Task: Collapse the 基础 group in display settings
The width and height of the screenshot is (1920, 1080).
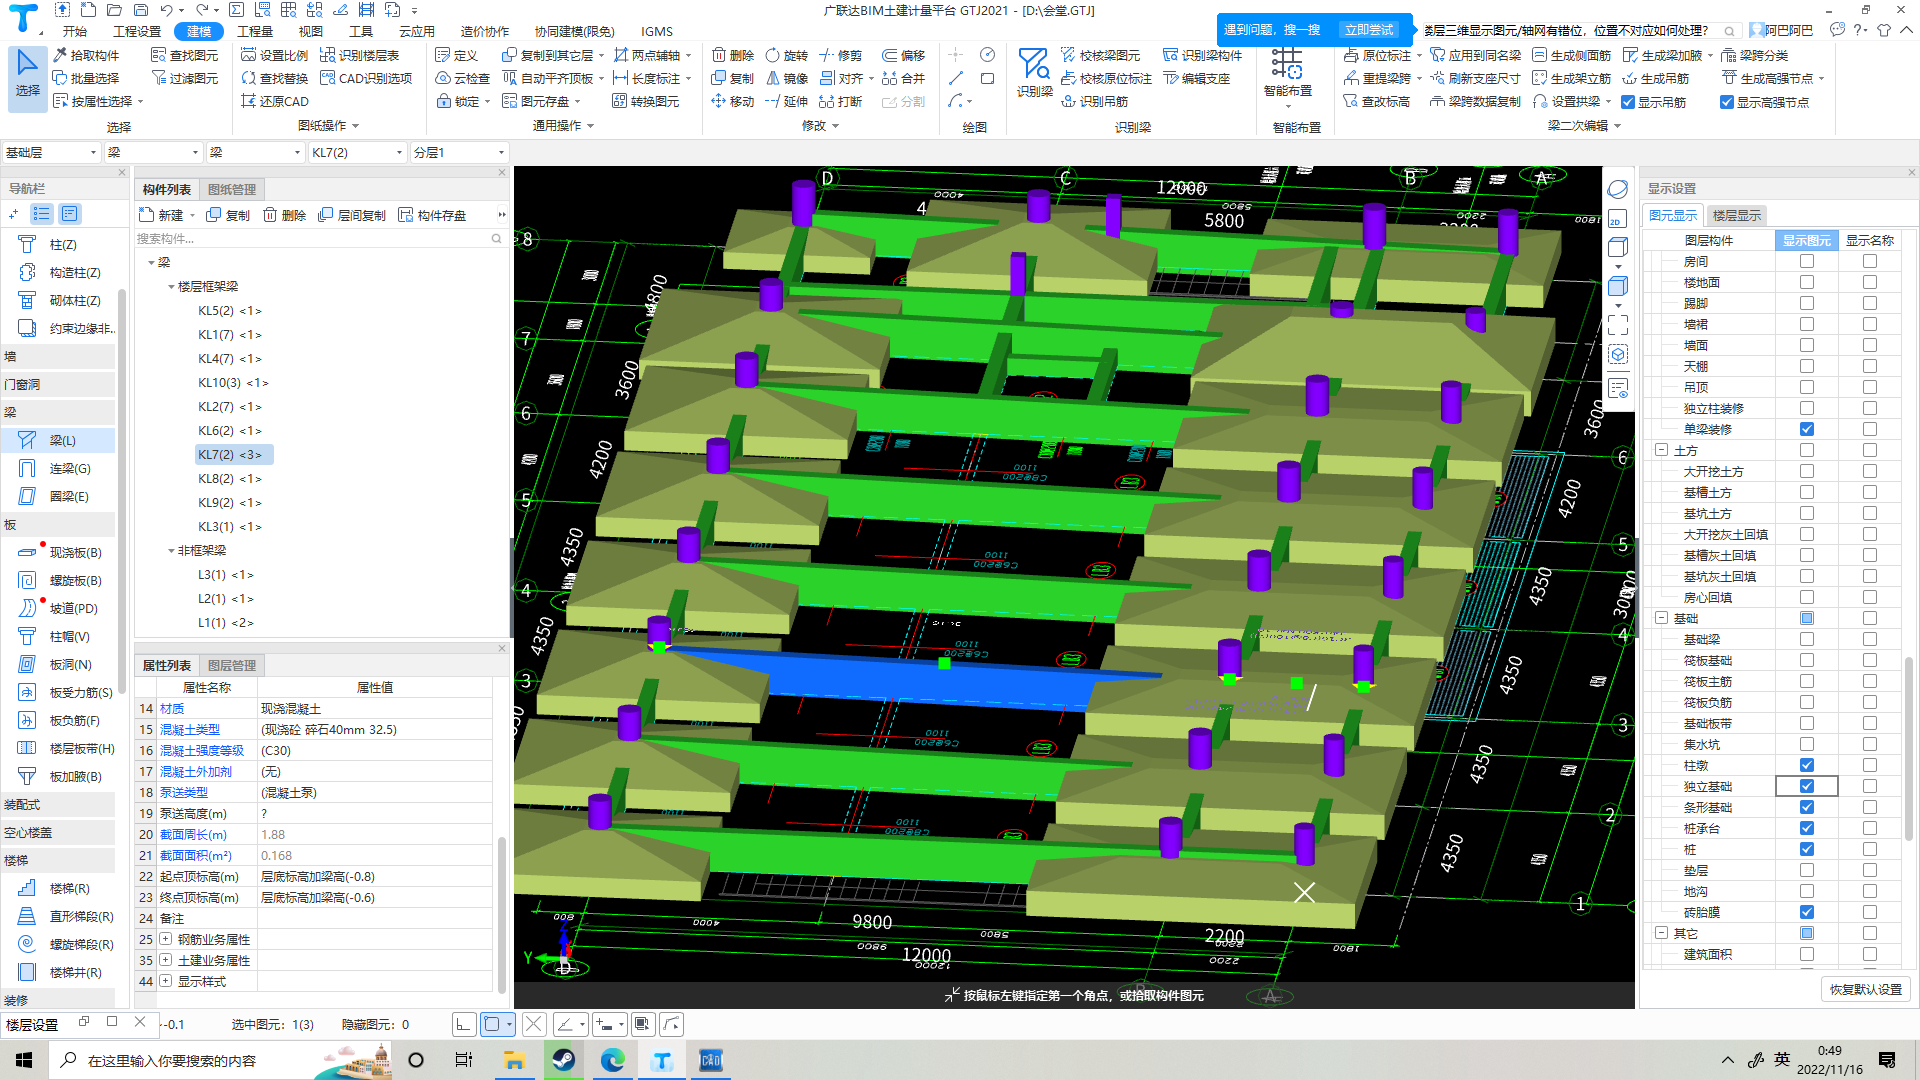Action: (x=1661, y=618)
